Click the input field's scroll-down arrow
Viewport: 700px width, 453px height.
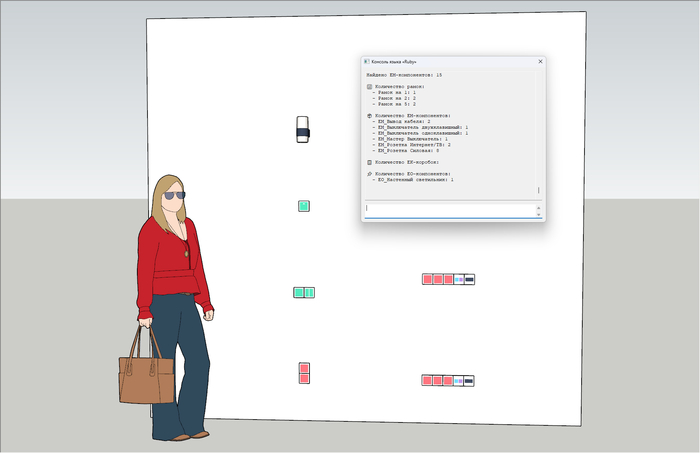click(x=538, y=215)
